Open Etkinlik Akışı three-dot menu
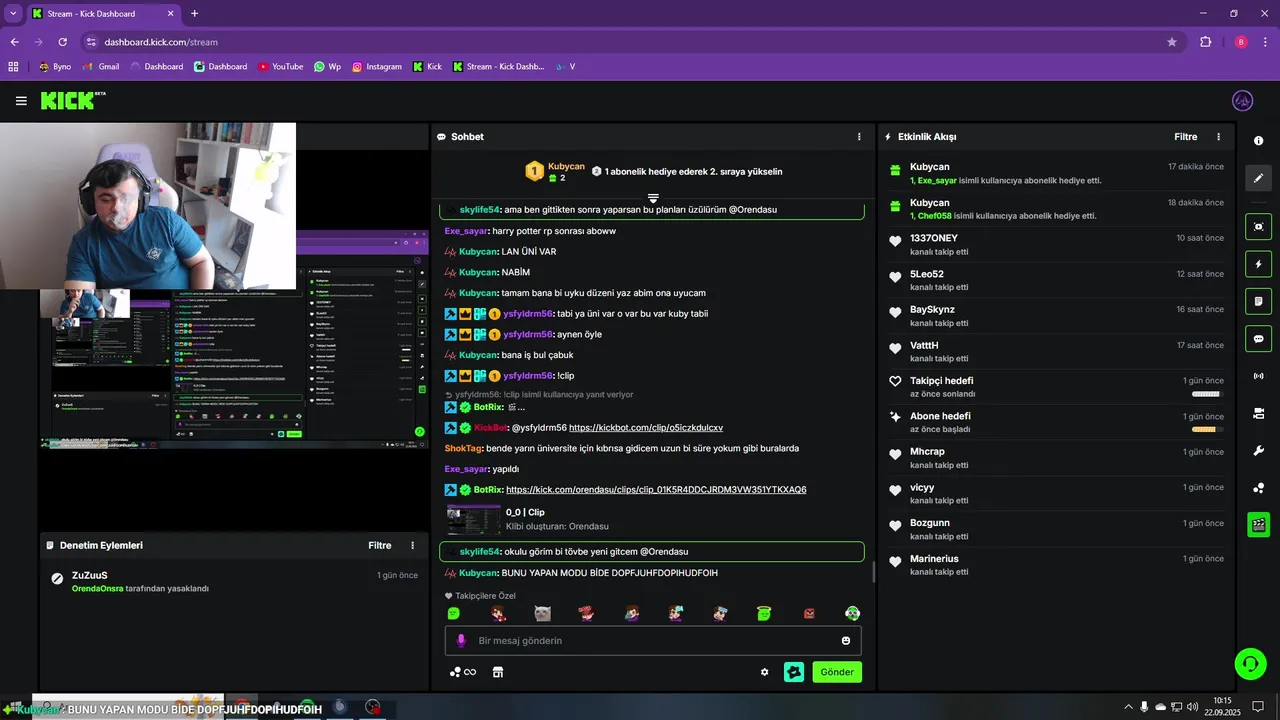The width and height of the screenshot is (1280, 720). tap(1218, 137)
